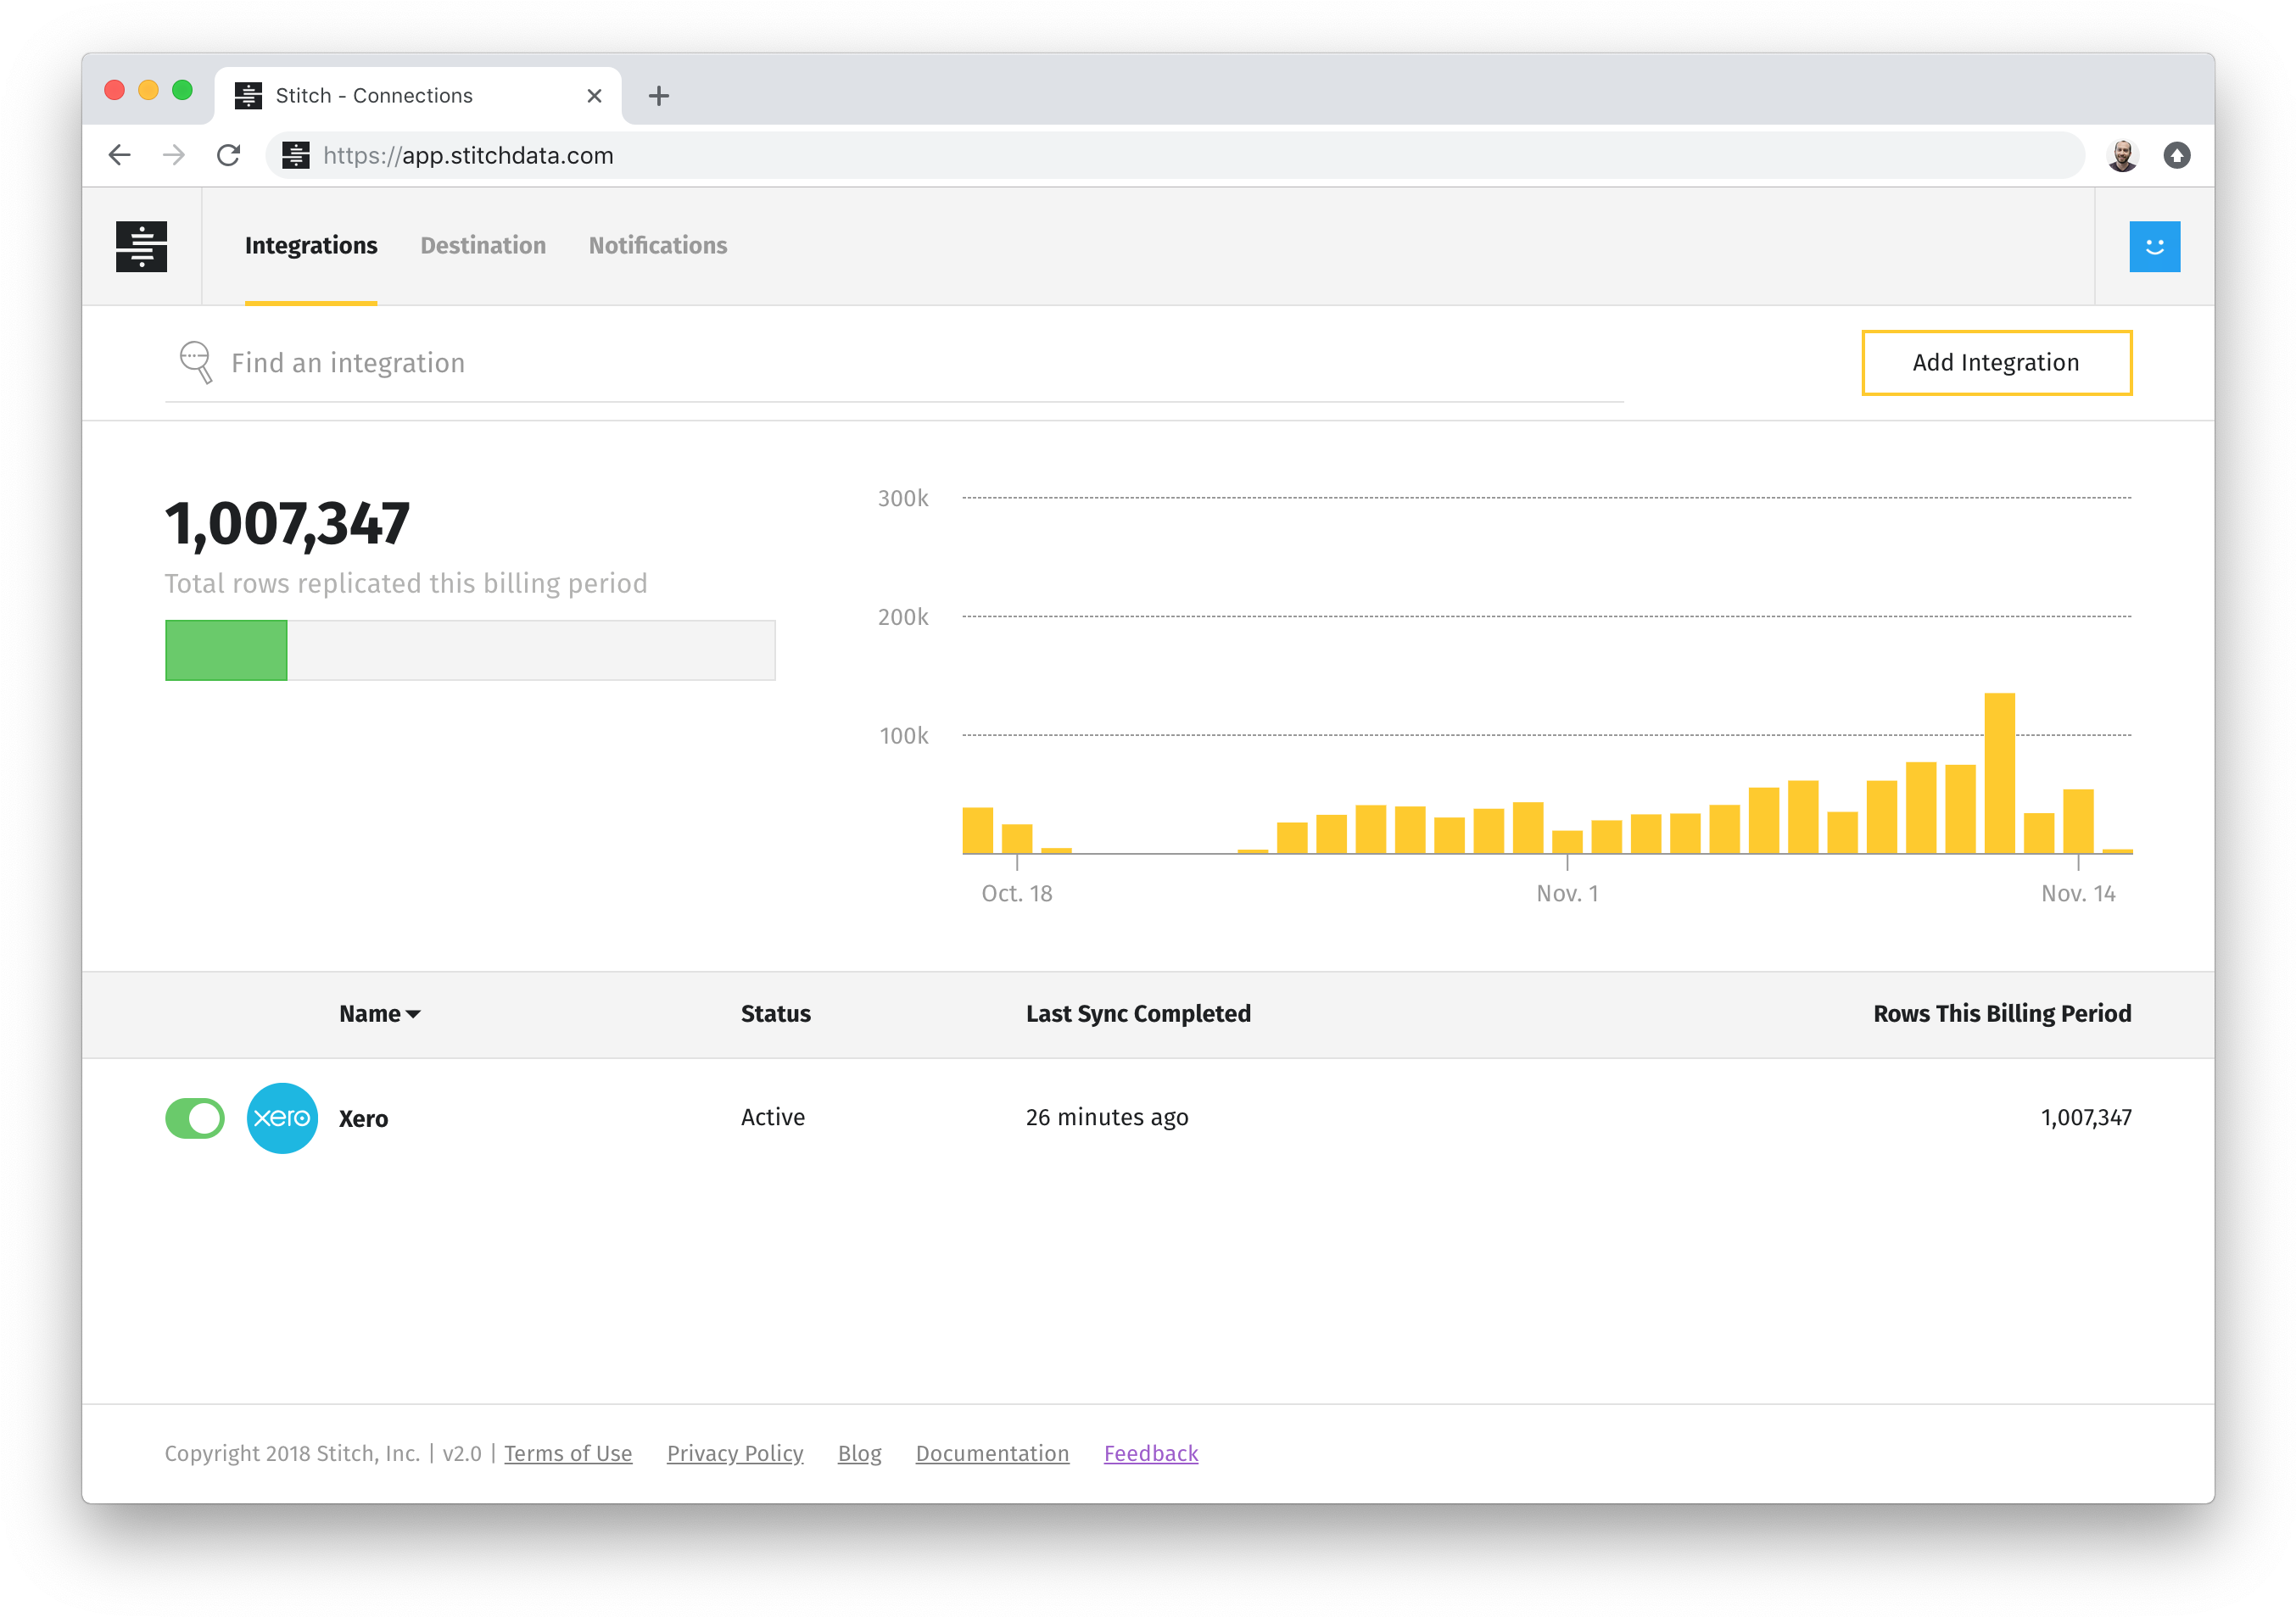Go back with the browser back arrow
The image size is (2296, 1617).
pos(120,155)
